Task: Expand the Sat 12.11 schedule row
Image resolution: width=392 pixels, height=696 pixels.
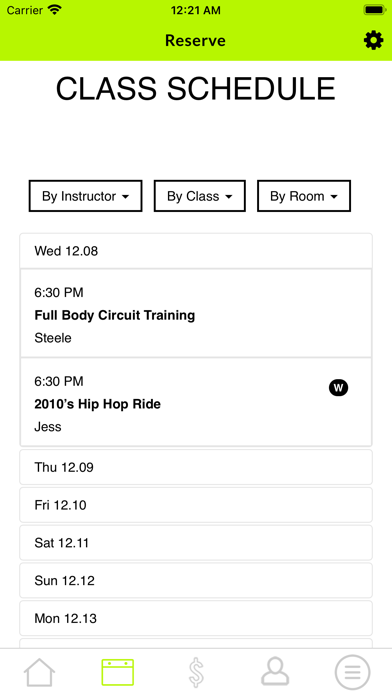Action: (x=196, y=542)
